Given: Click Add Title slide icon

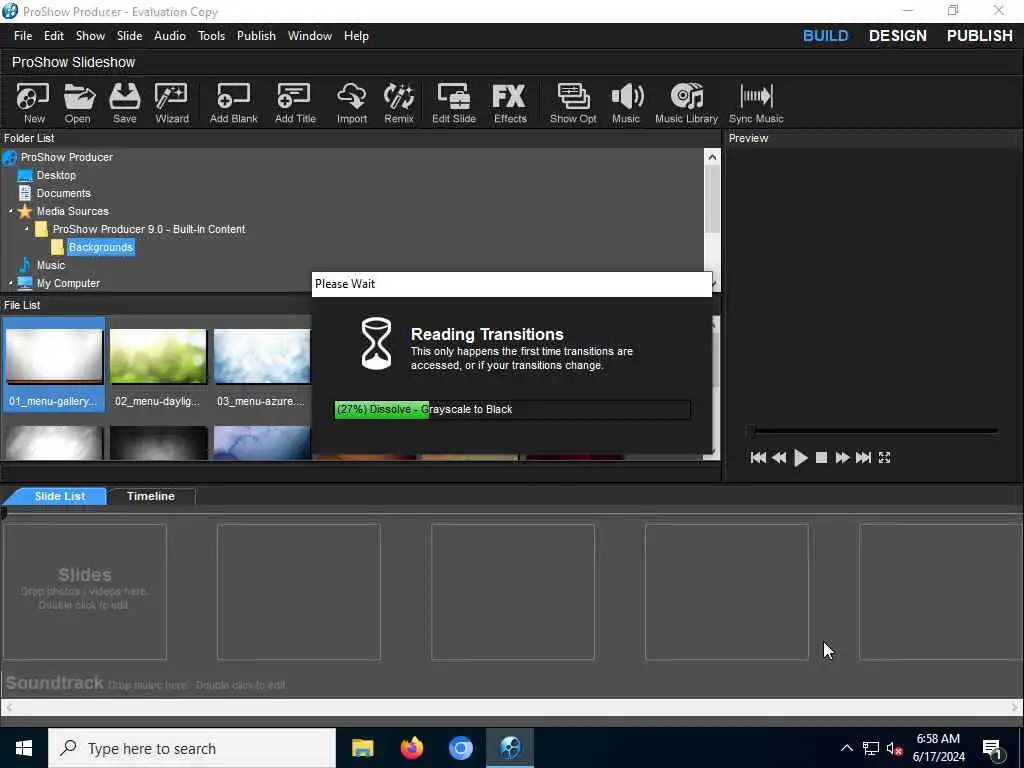Looking at the screenshot, I should point(295,103).
